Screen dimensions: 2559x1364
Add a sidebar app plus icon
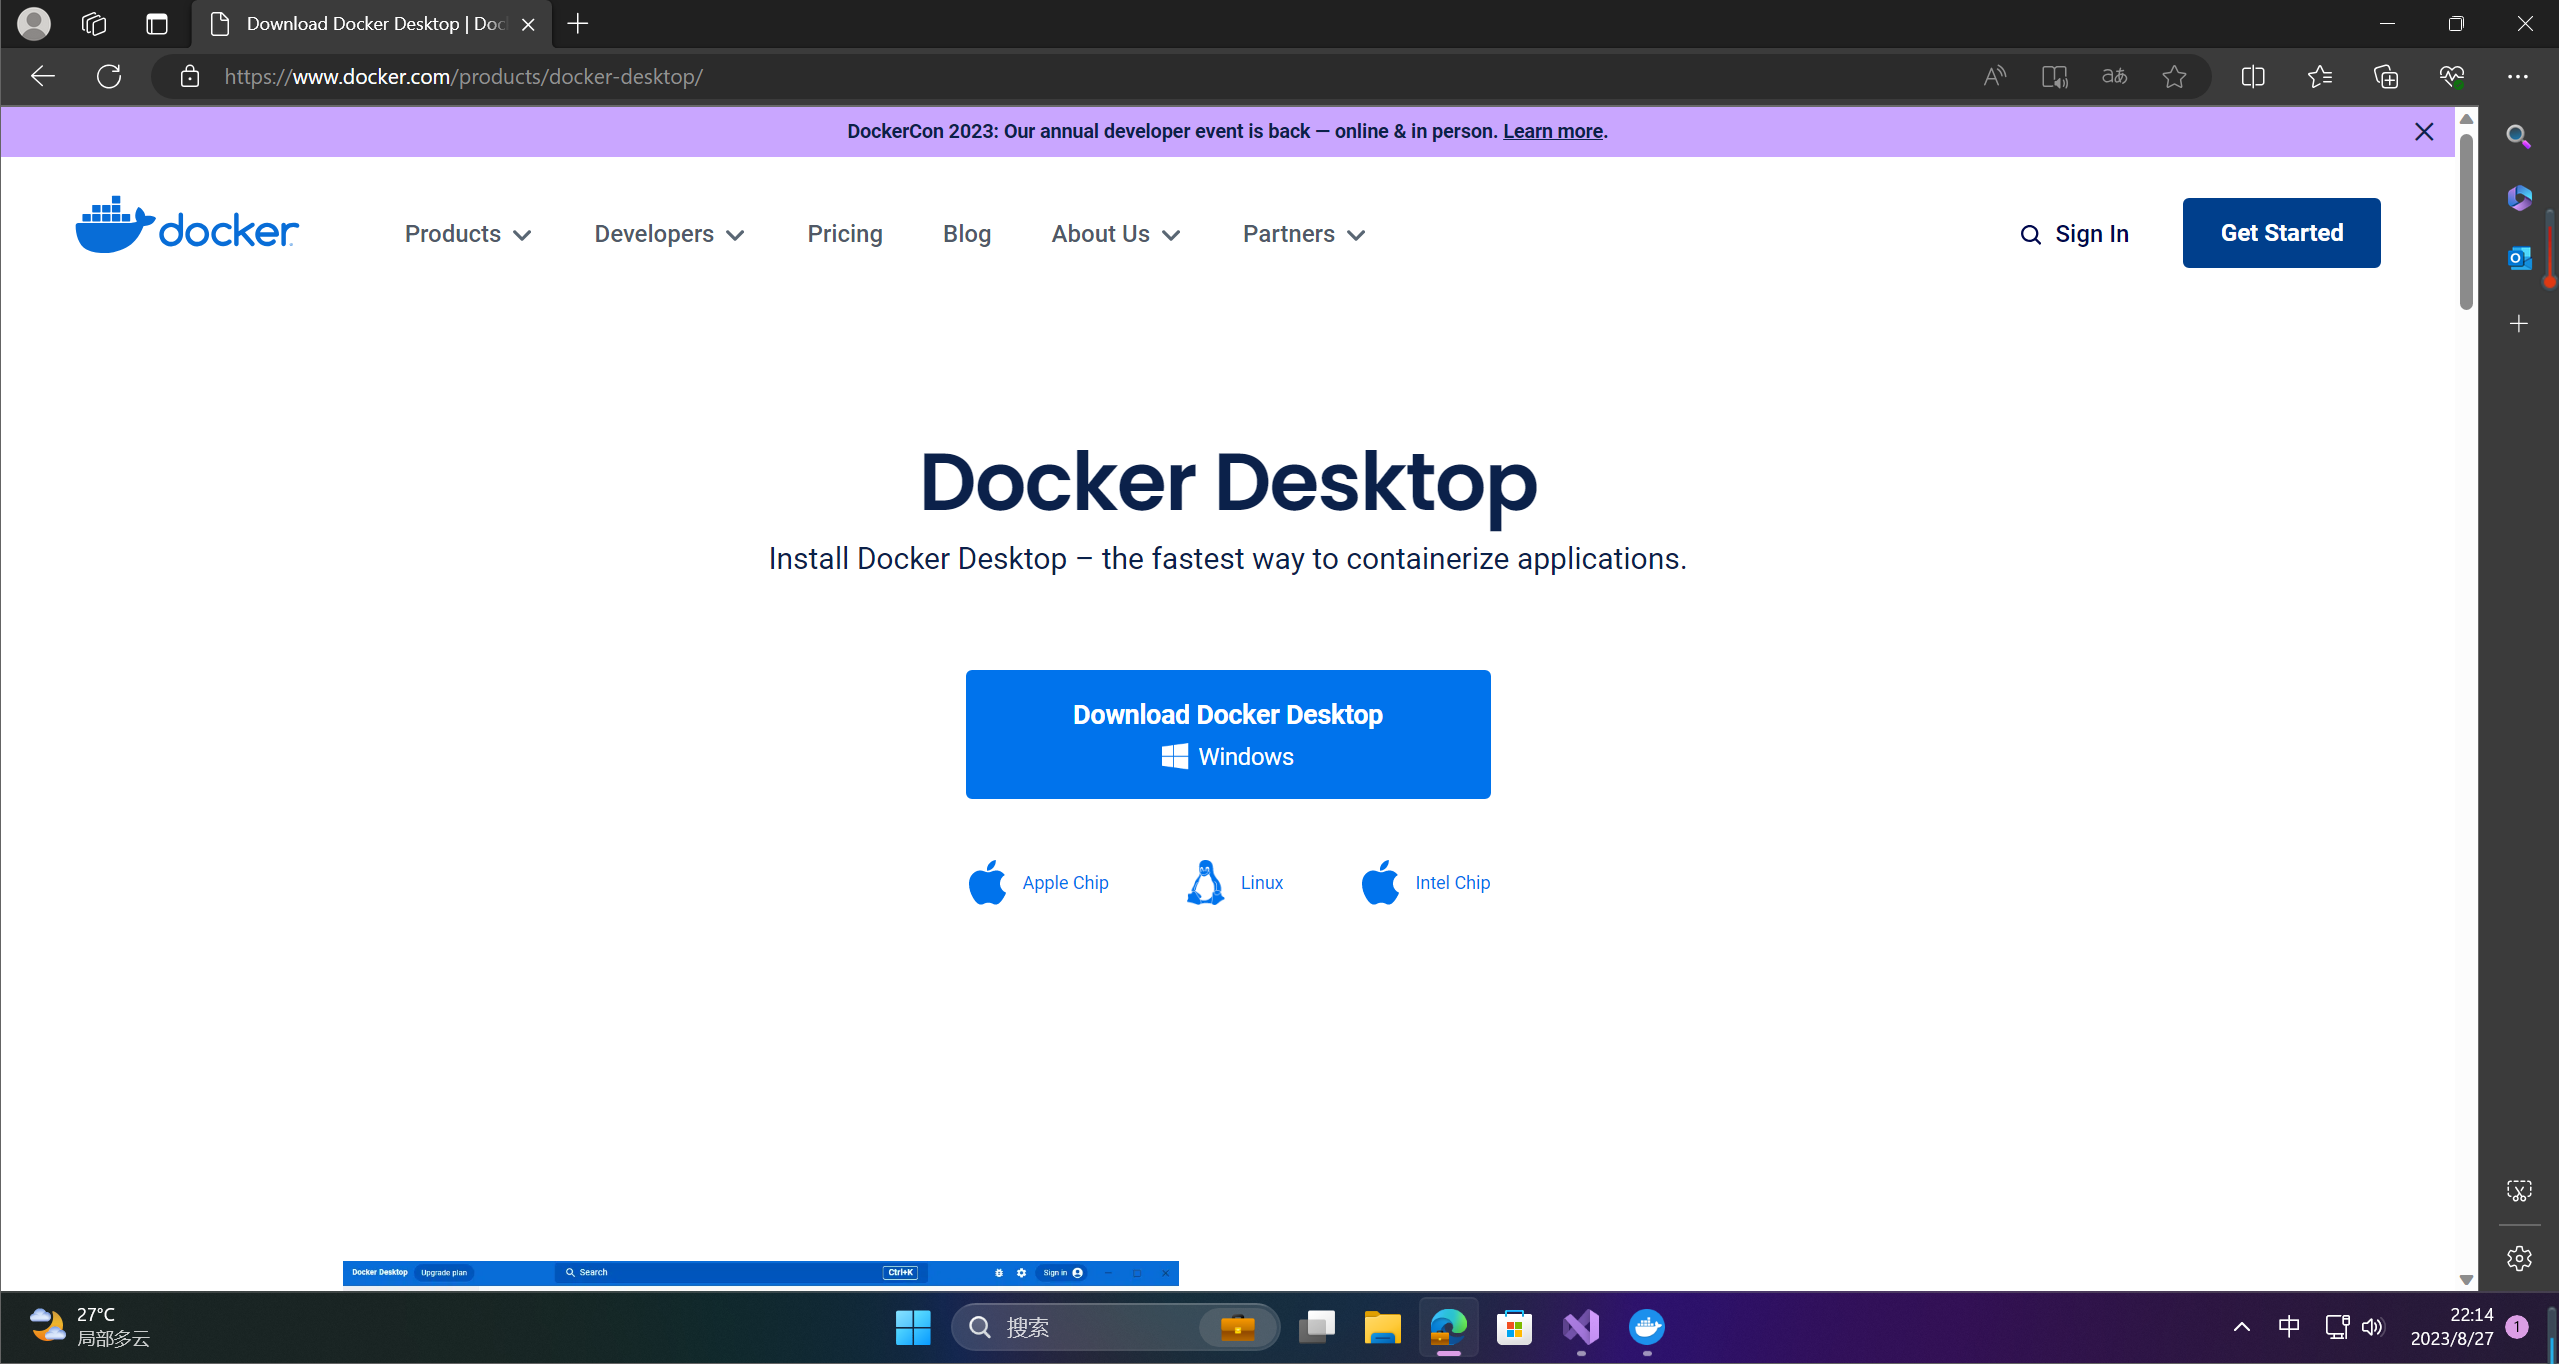(2519, 324)
